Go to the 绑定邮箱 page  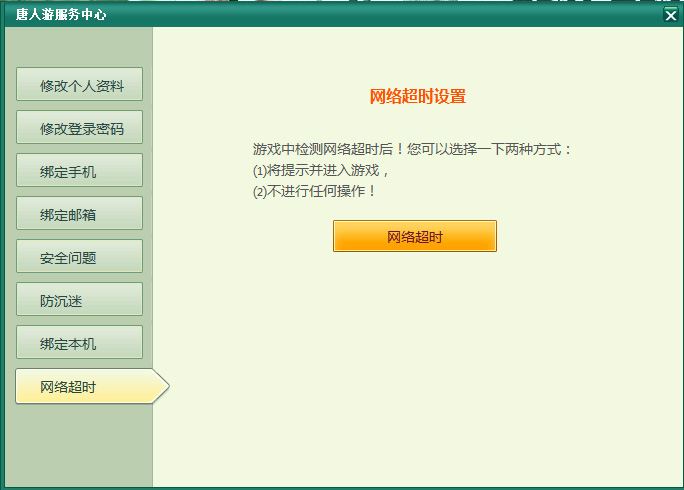tap(80, 214)
